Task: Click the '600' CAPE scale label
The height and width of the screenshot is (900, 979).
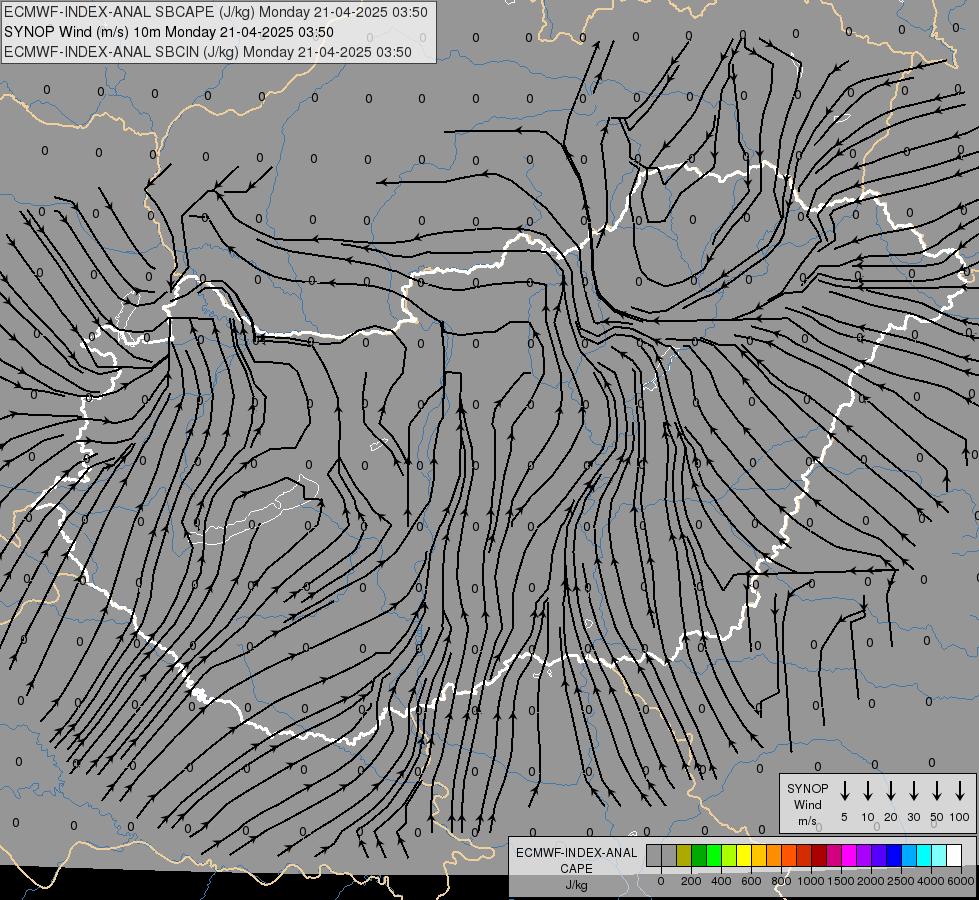Action: 751,881
